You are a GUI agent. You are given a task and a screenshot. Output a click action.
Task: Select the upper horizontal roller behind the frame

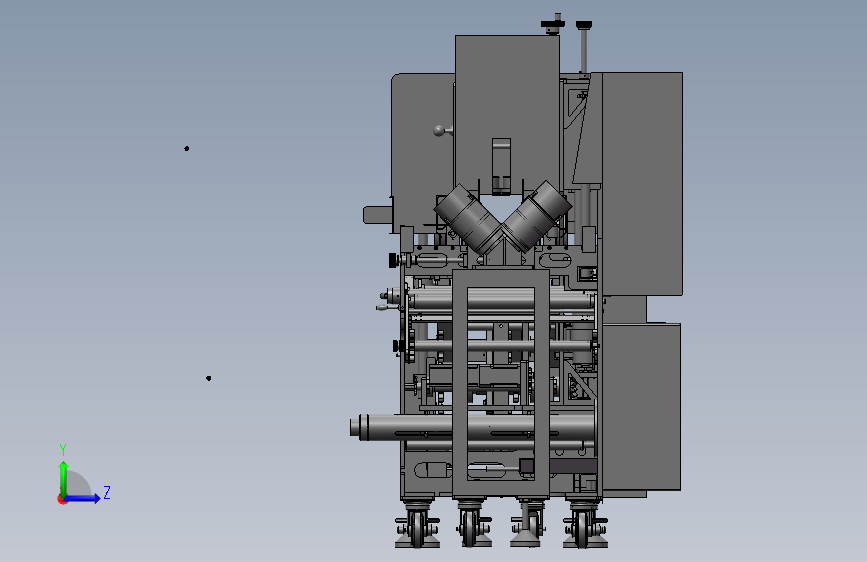click(500, 301)
